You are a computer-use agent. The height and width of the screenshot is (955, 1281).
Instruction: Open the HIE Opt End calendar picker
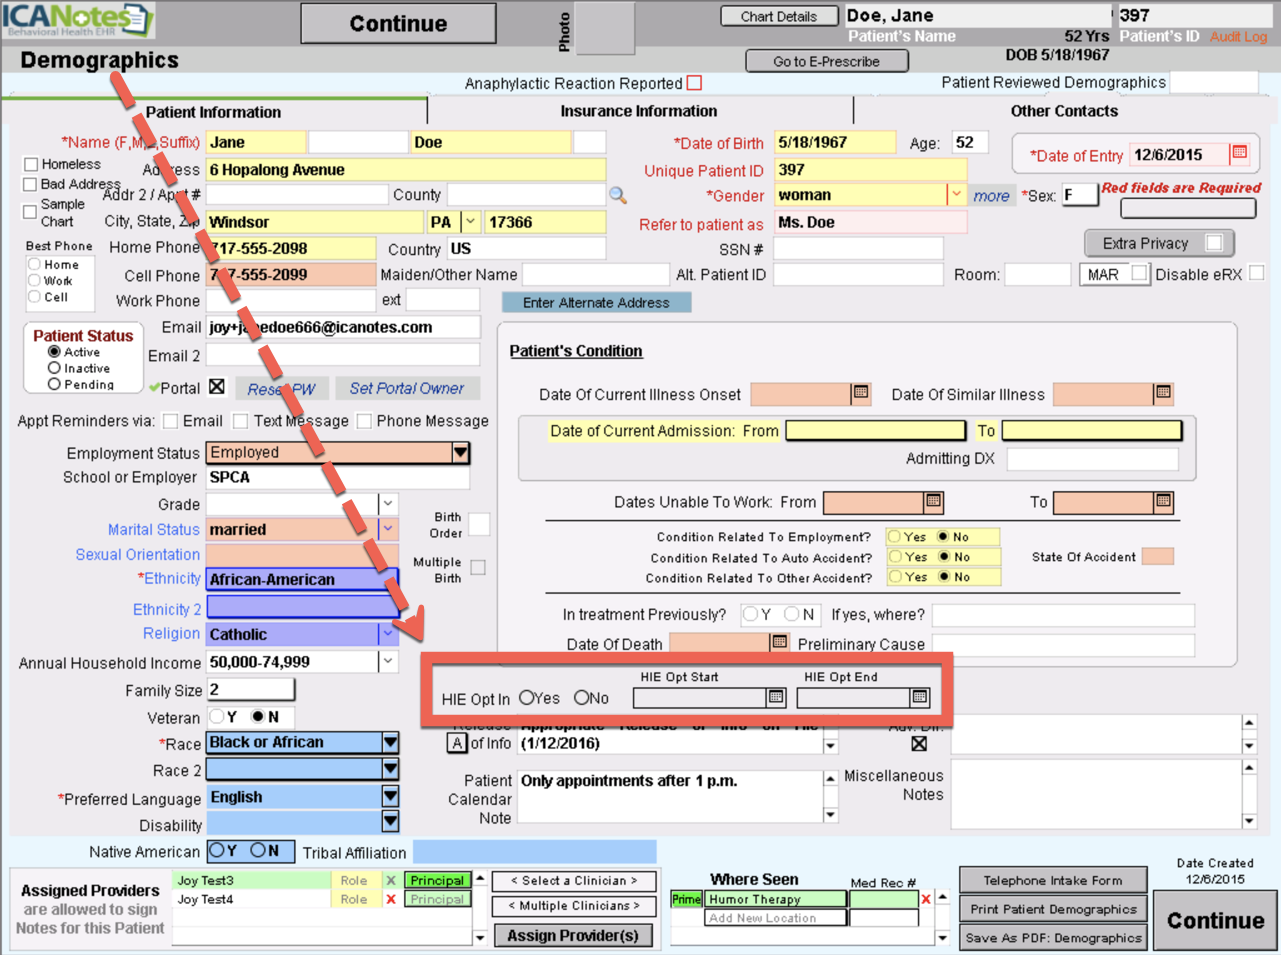click(920, 697)
